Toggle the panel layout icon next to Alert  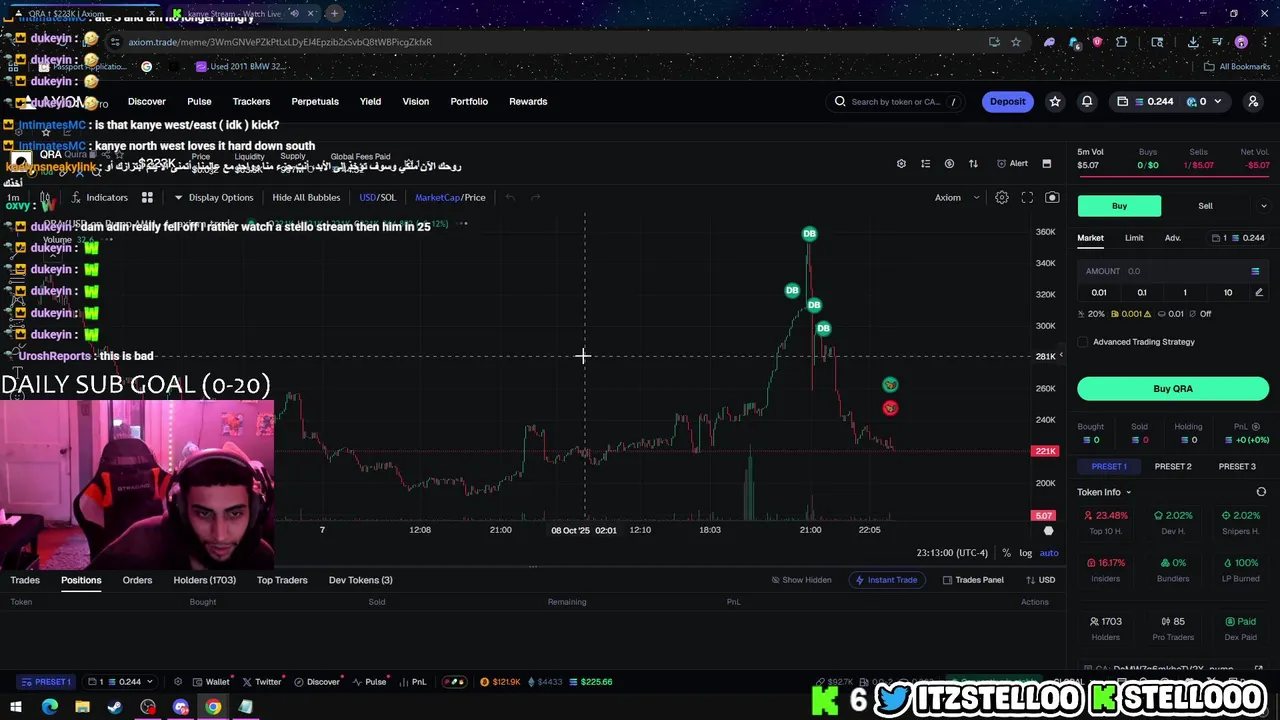coord(1047,163)
